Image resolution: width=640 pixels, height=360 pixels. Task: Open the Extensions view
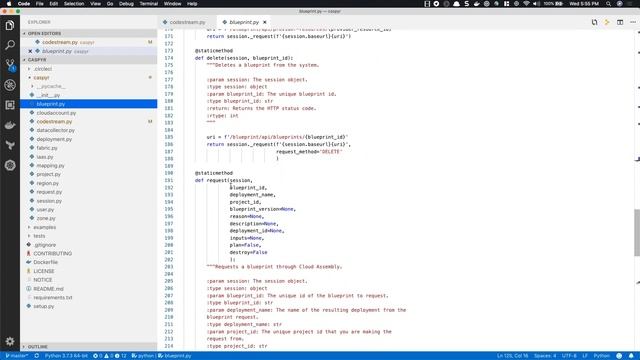click(x=10, y=105)
